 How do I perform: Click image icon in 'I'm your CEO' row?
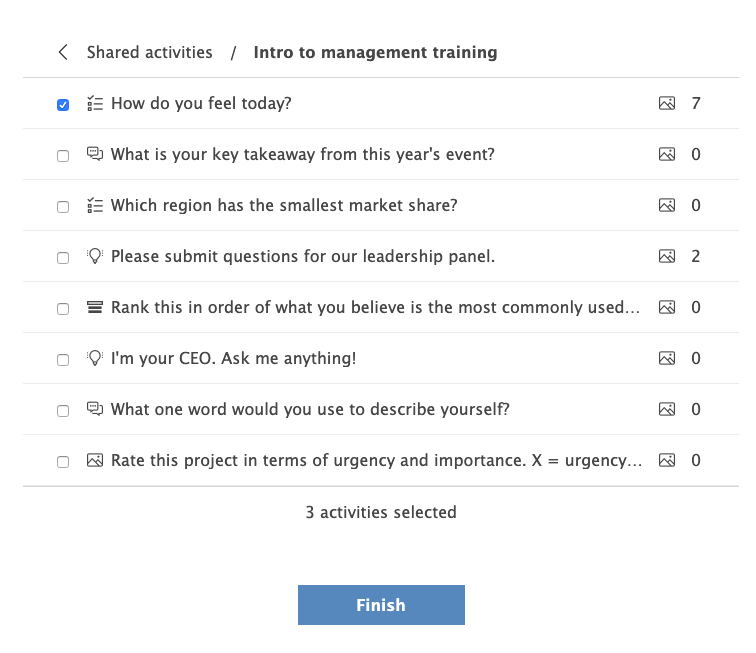click(667, 358)
